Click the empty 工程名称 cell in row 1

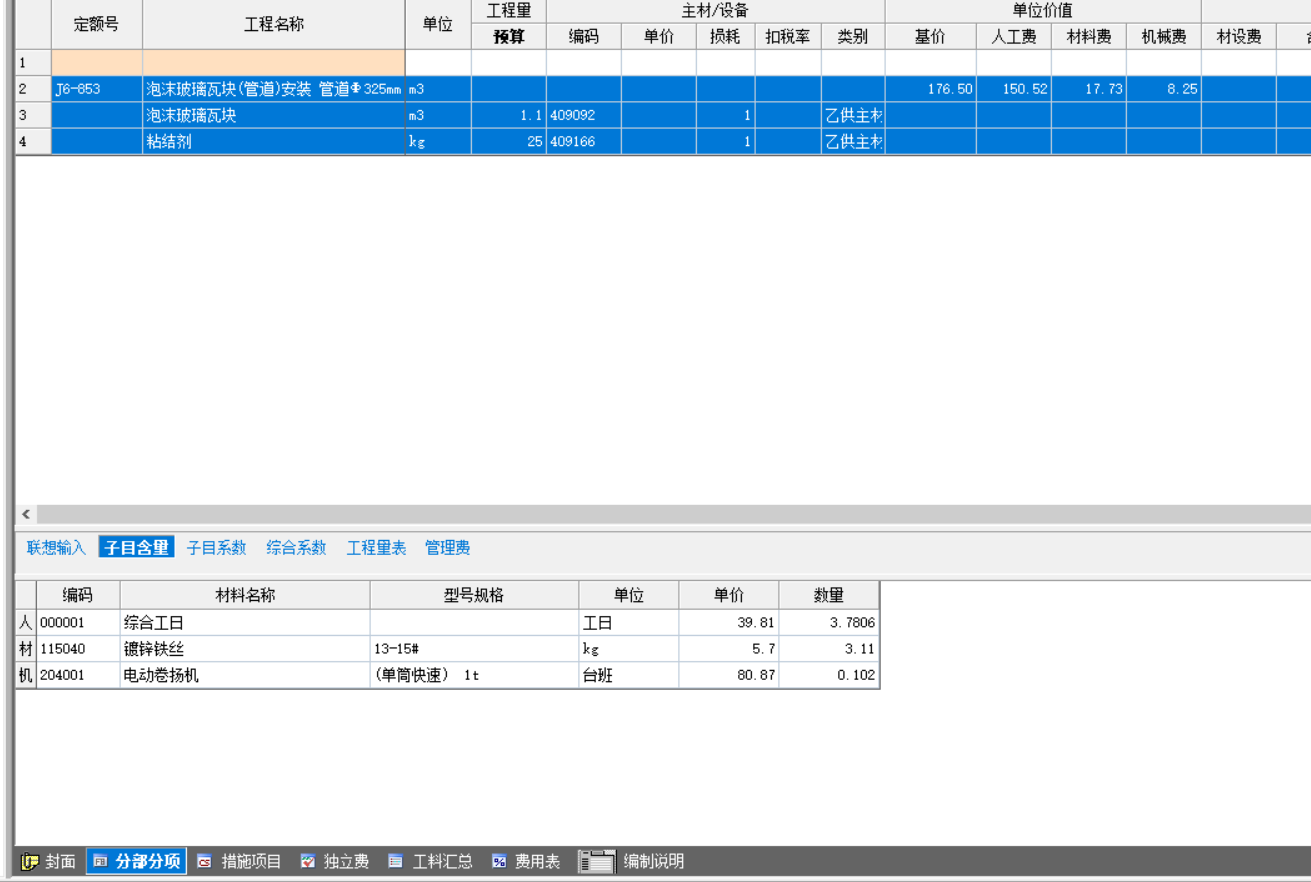point(274,62)
